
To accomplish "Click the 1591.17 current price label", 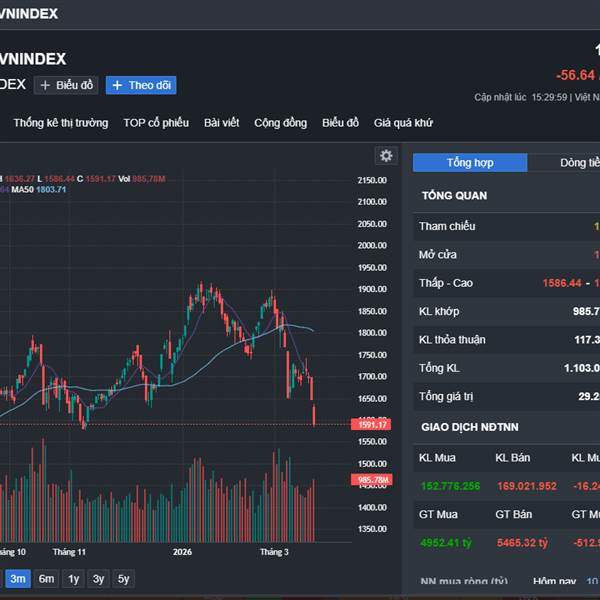I will [x=371, y=424].
